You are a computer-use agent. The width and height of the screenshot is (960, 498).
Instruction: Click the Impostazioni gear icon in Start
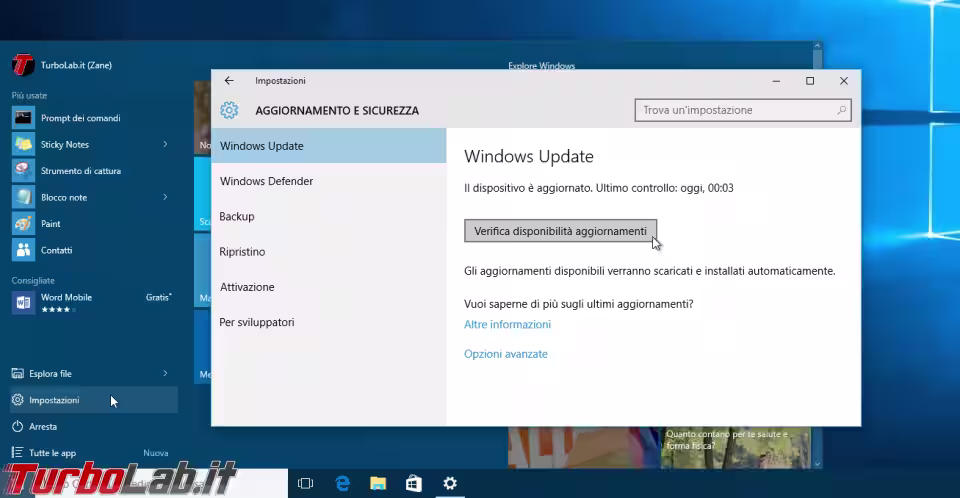(18, 400)
